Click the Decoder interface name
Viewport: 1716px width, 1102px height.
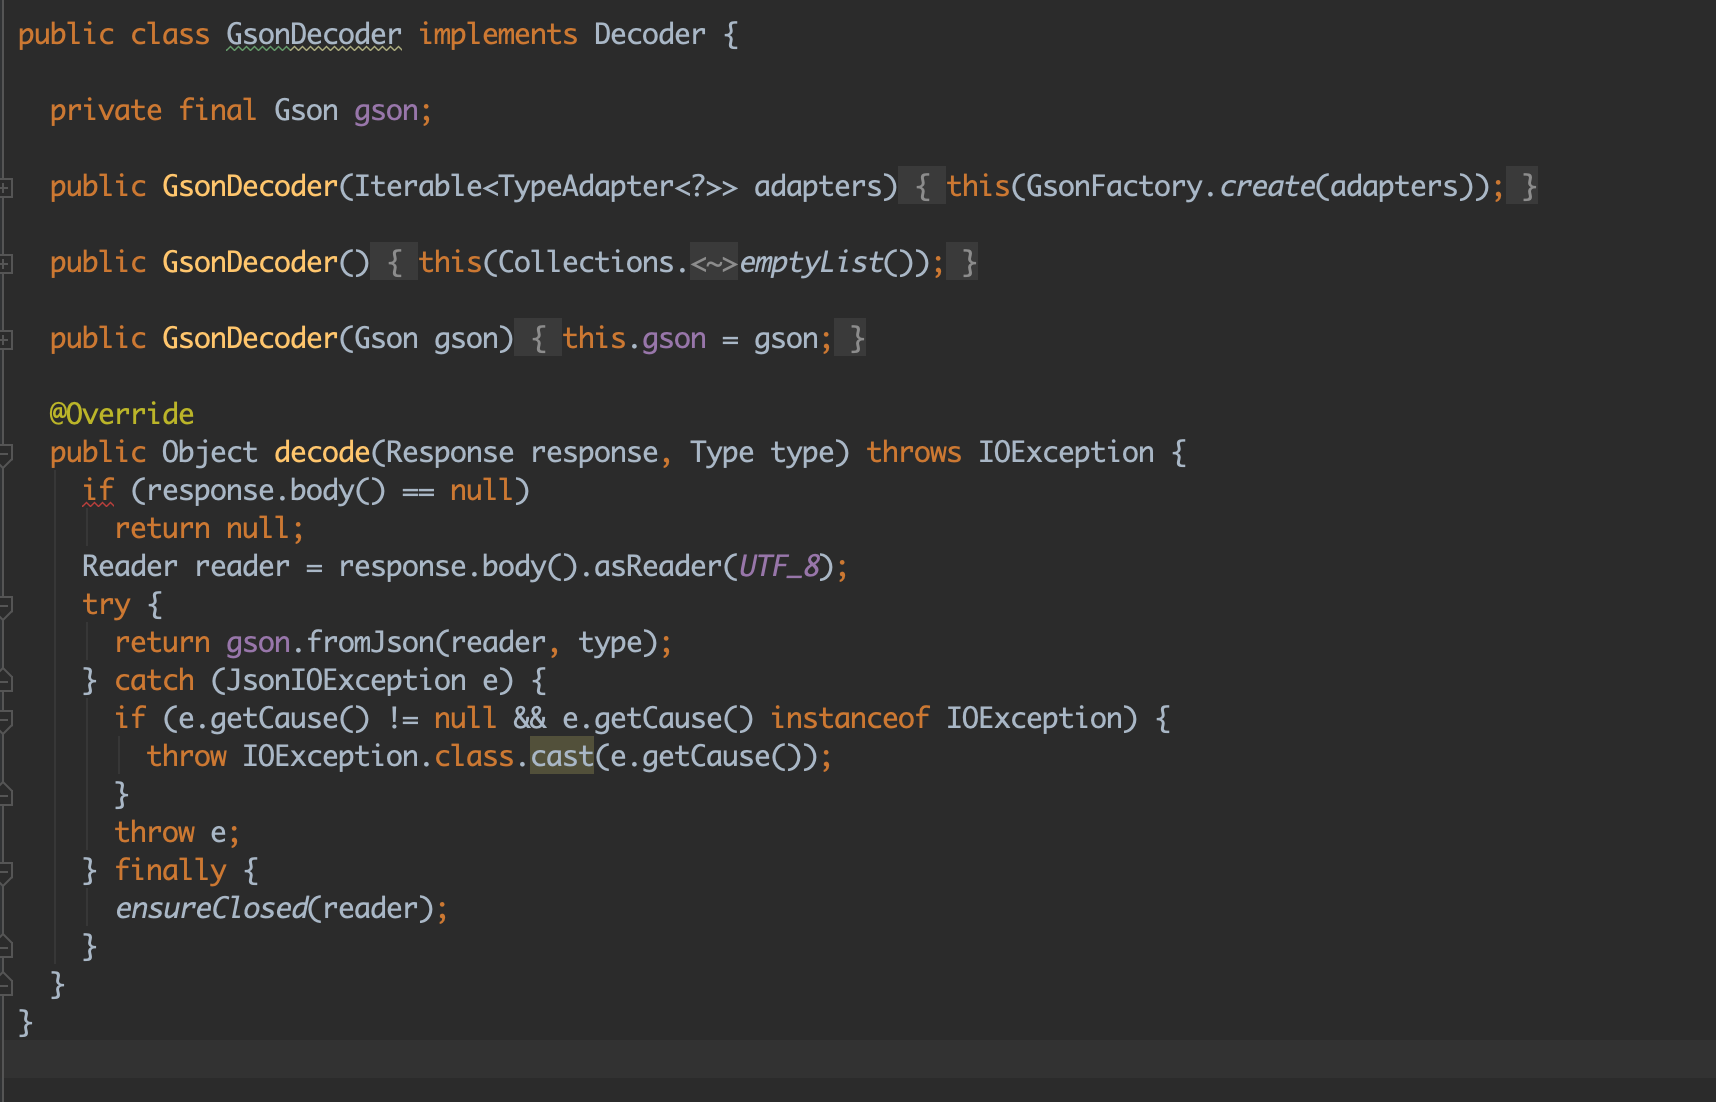[650, 35]
